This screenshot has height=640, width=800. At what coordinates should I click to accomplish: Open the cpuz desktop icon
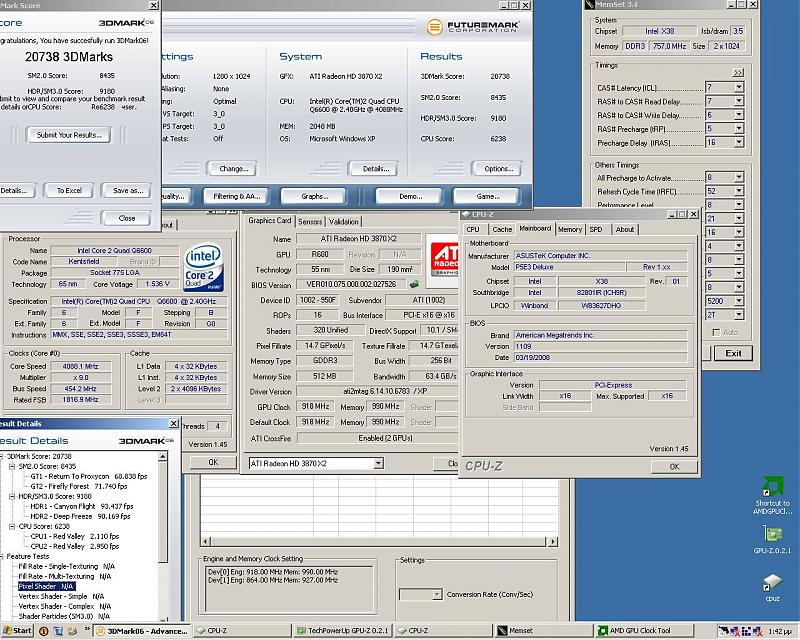pyautogui.click(x=772, y=588)
